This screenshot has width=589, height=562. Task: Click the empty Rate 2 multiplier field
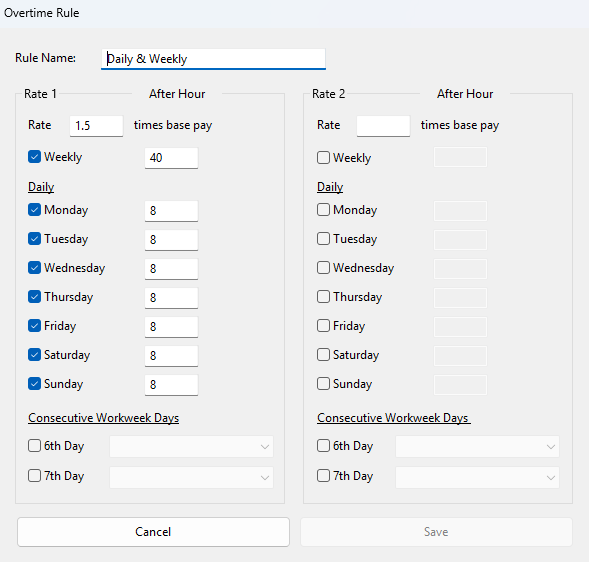pos(383,126)
